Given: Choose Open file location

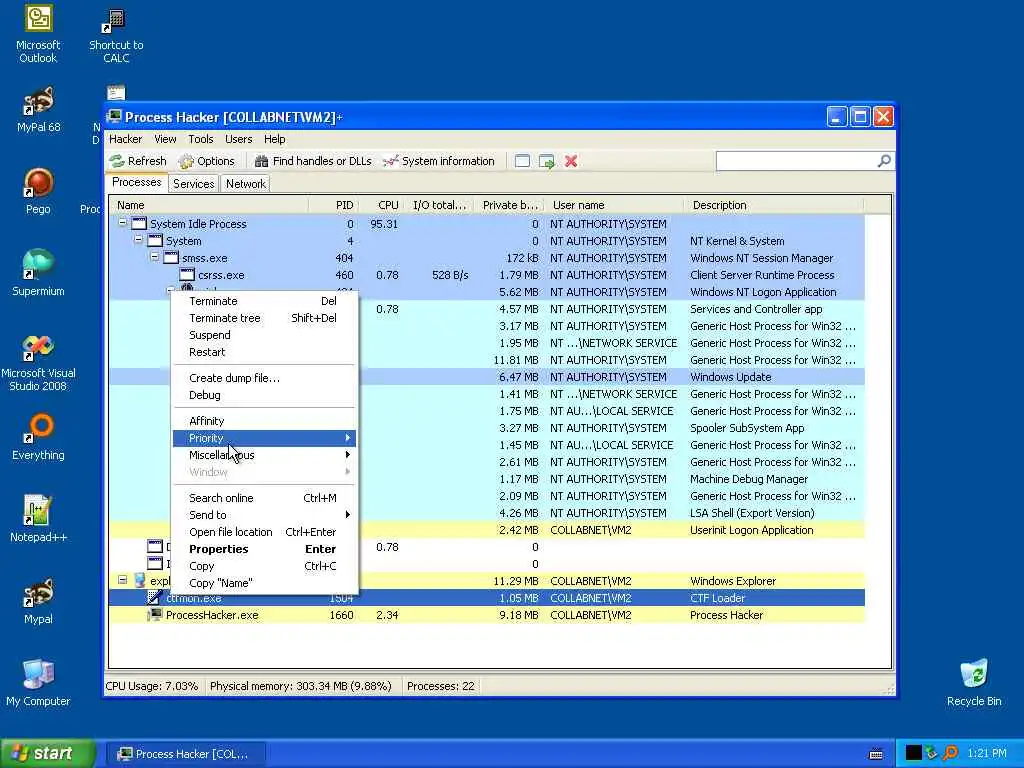Looking at the screenshot, I should (264, 532).
